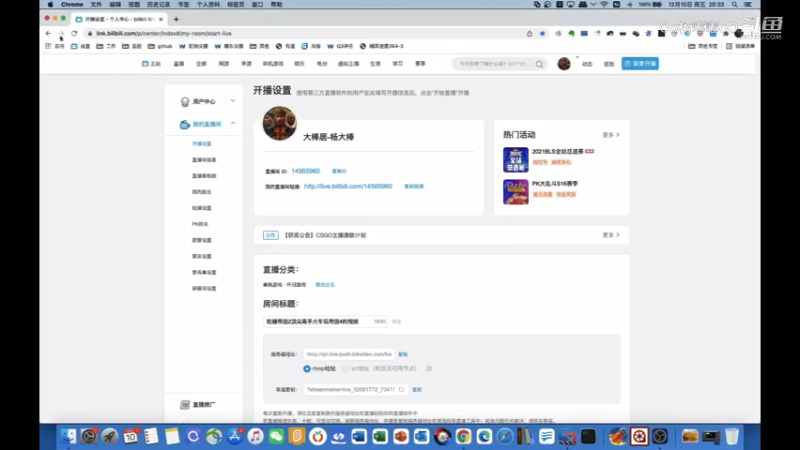Open App Store from the Dock
This screenshot has height=450, width=800.
(235, 436)
